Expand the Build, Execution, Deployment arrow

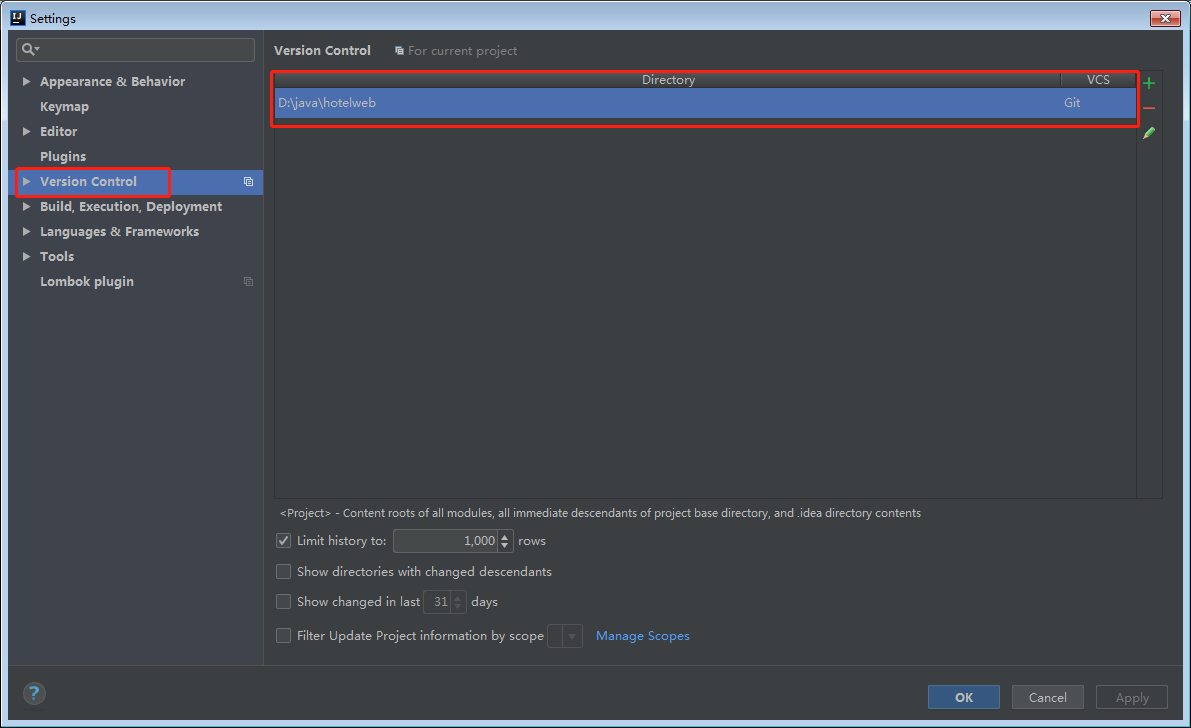click(x=27, y=207)
